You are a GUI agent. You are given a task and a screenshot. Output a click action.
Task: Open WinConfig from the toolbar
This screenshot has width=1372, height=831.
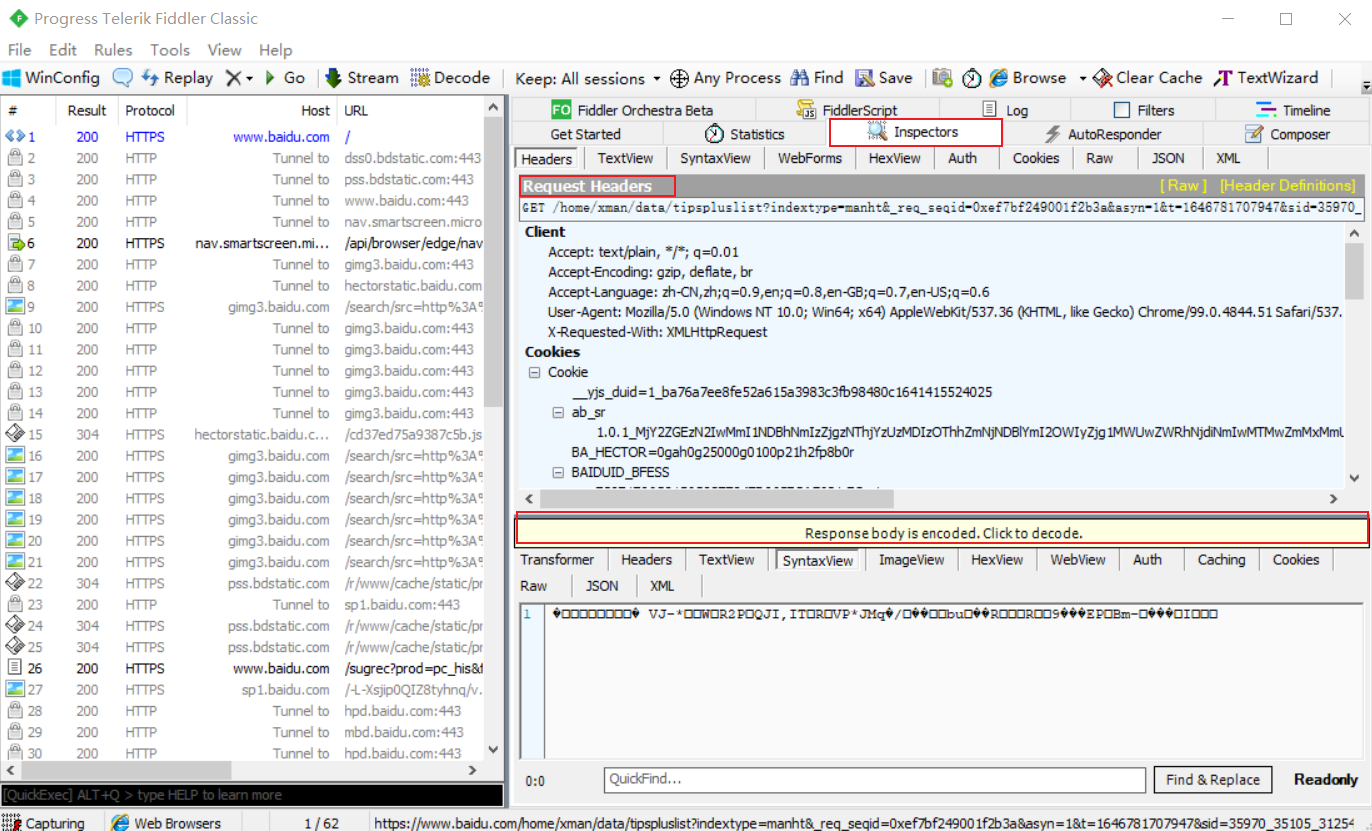tap(52, 78)
